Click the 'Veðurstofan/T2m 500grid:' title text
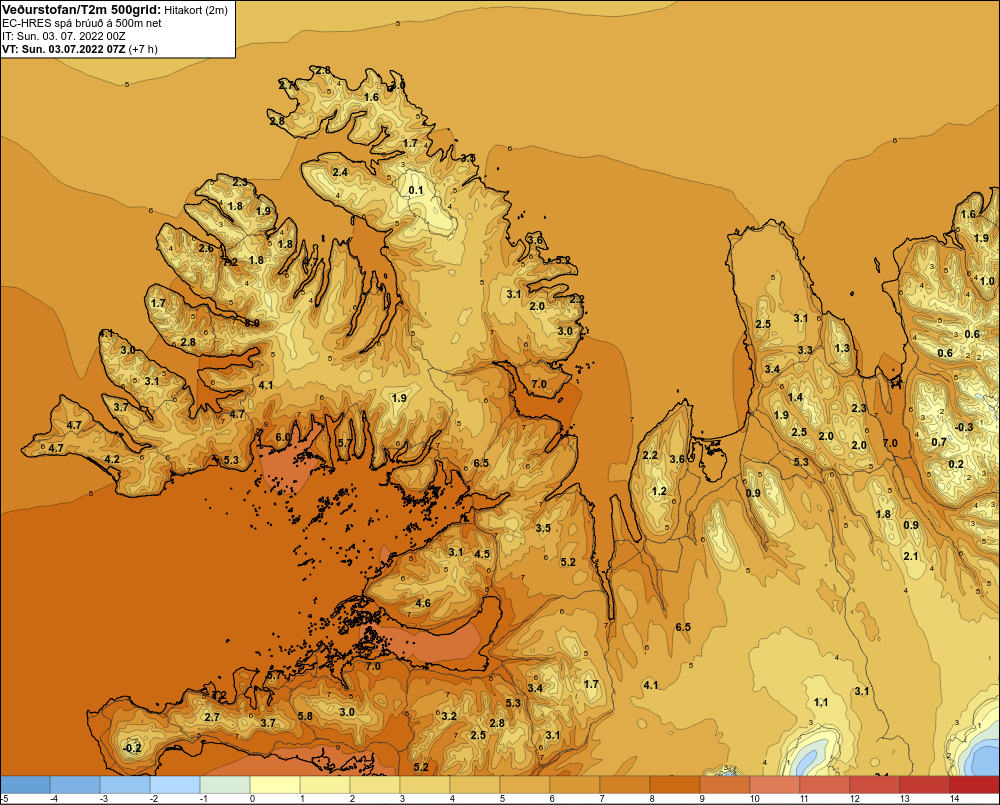Screen dimensions: 1000x805 [82, 10]
